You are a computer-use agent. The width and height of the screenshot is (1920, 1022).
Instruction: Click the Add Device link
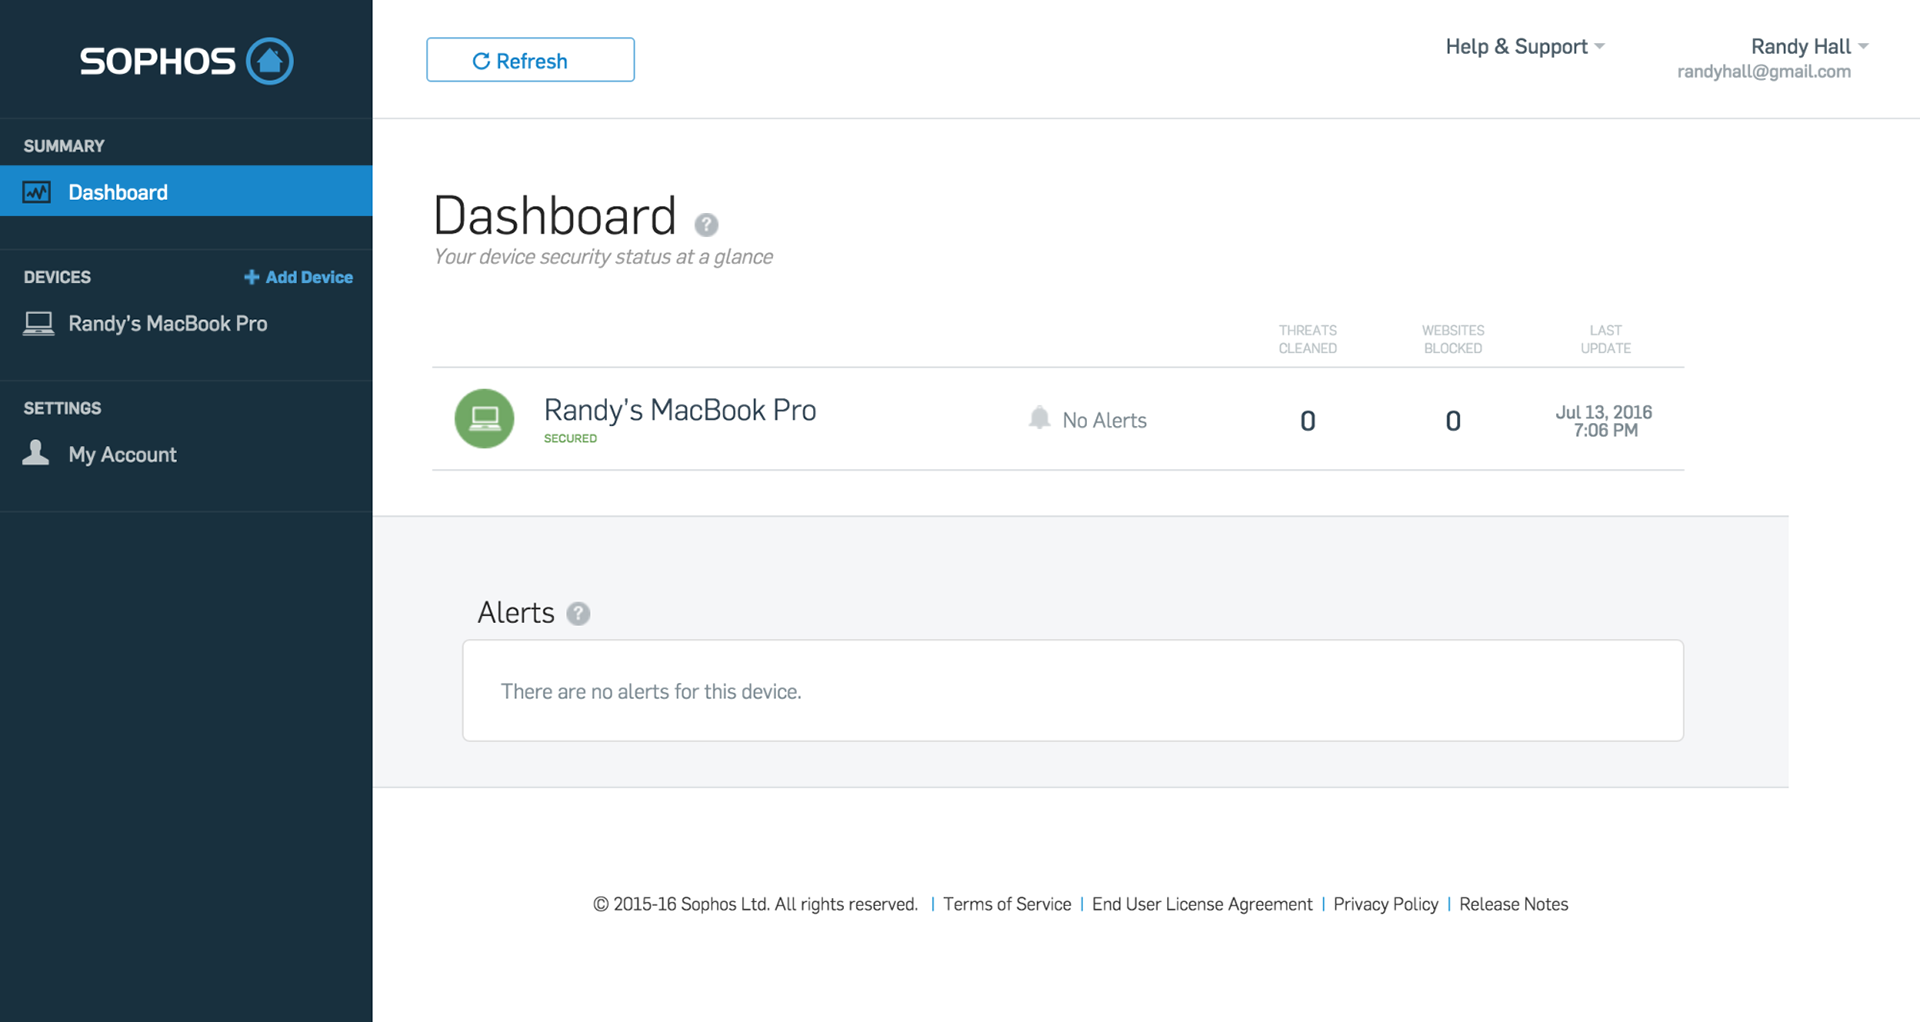298,277
